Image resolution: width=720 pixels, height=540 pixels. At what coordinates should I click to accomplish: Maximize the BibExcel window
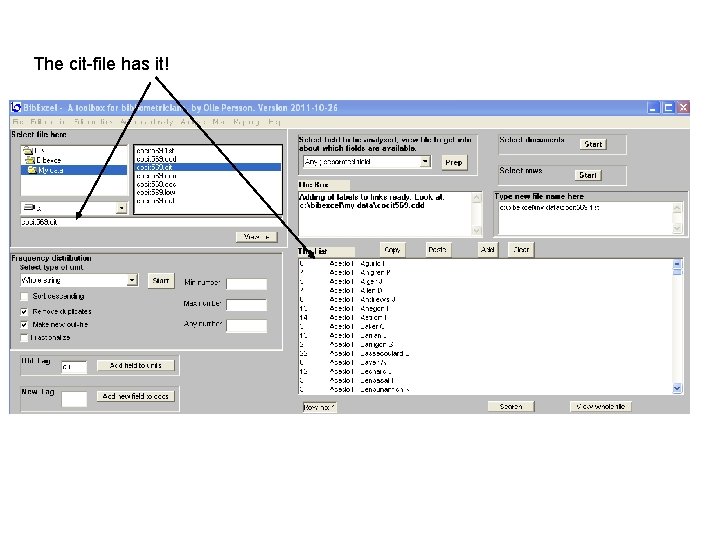668,108
